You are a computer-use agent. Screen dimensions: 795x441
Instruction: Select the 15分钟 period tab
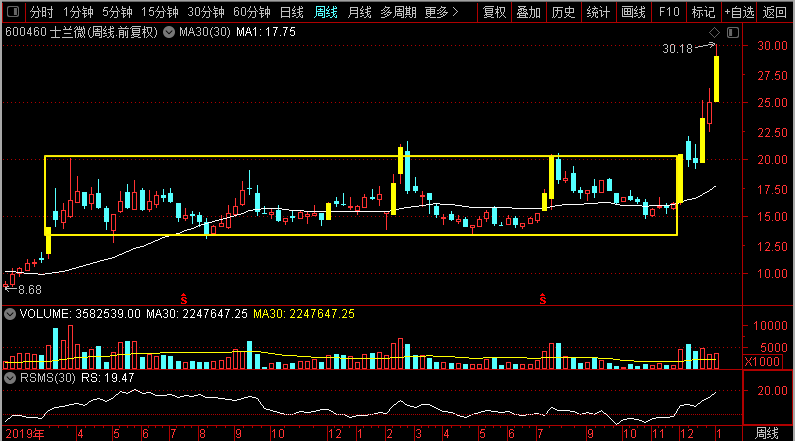click(x=160, y=12)
